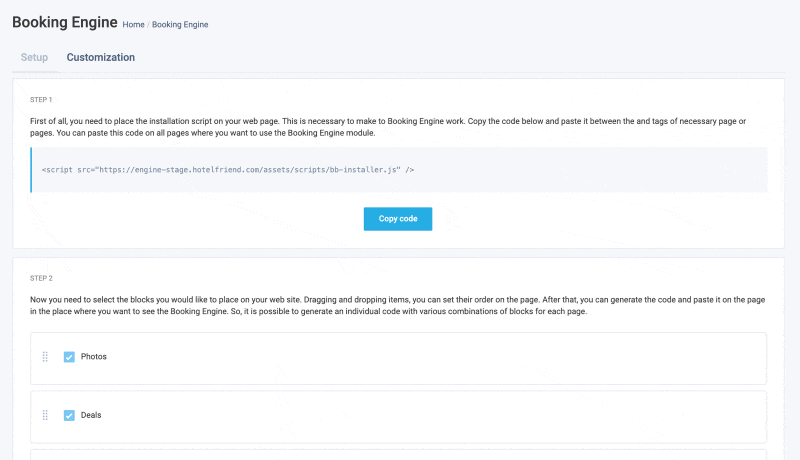Open the Customization tab
Viewport: 800px width, 460px height.
point(101,57)
